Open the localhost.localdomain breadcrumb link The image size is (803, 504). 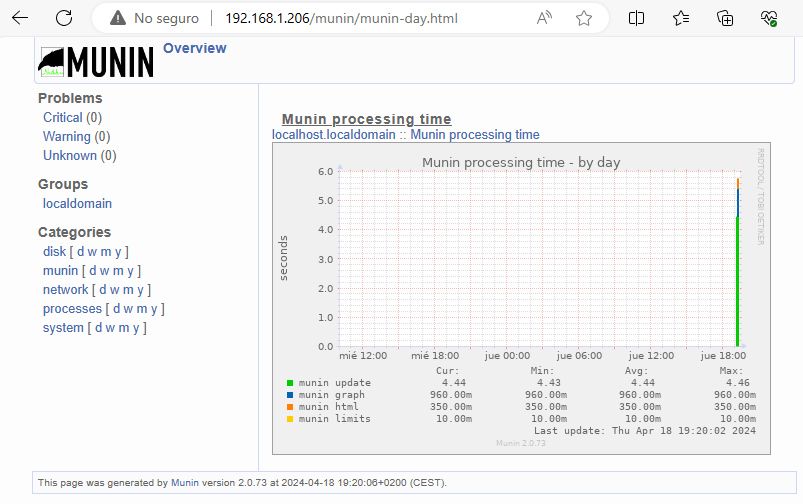[x=334, y=134]
